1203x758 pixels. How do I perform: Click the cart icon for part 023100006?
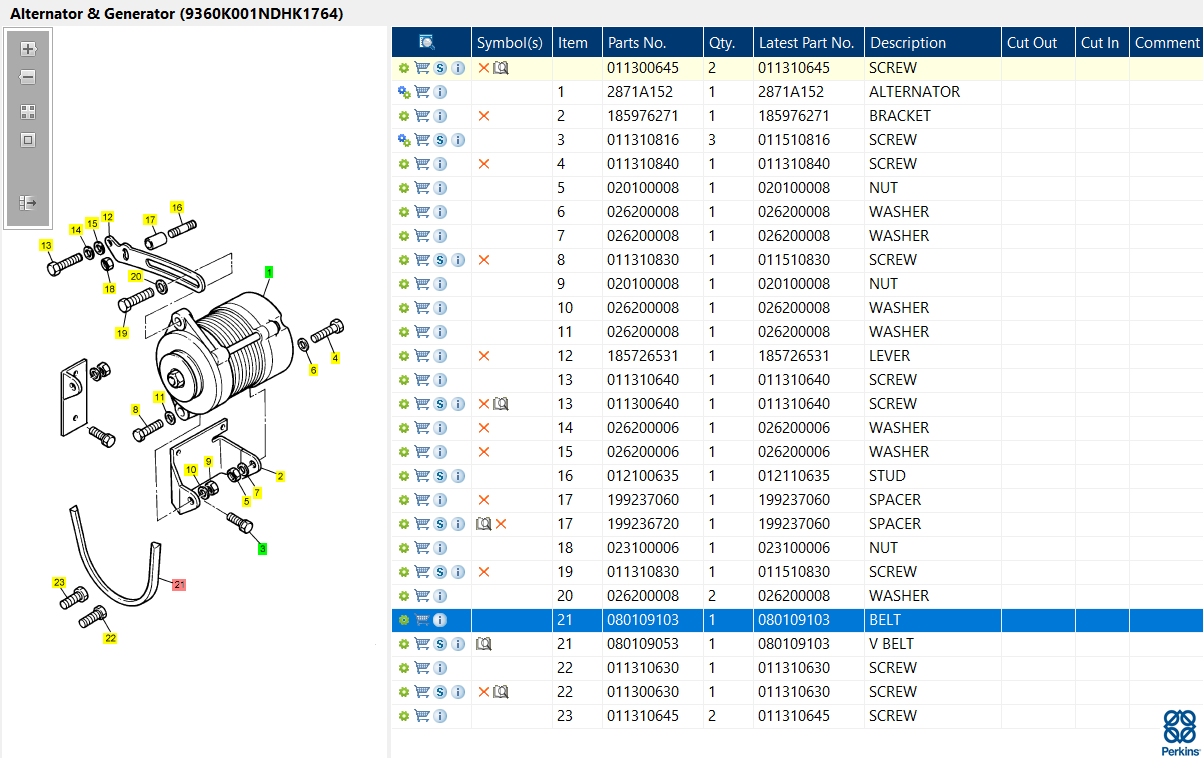coord(422,548)
